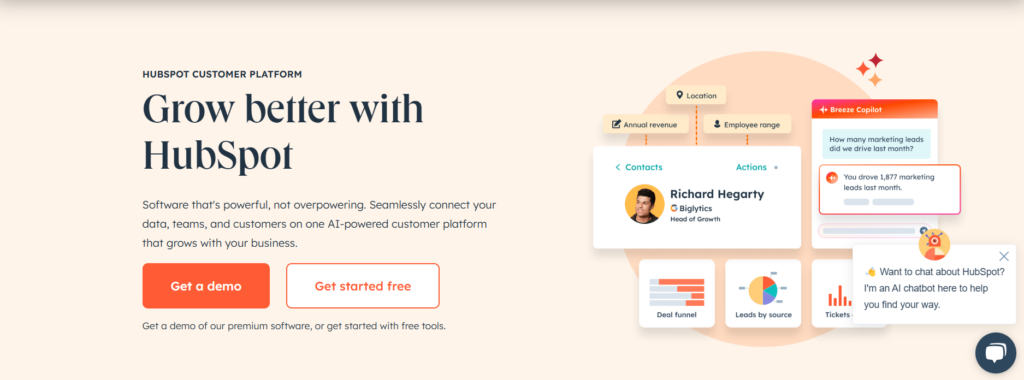Click the Copilot reply icon on lead answer

(x=831, y=178)
